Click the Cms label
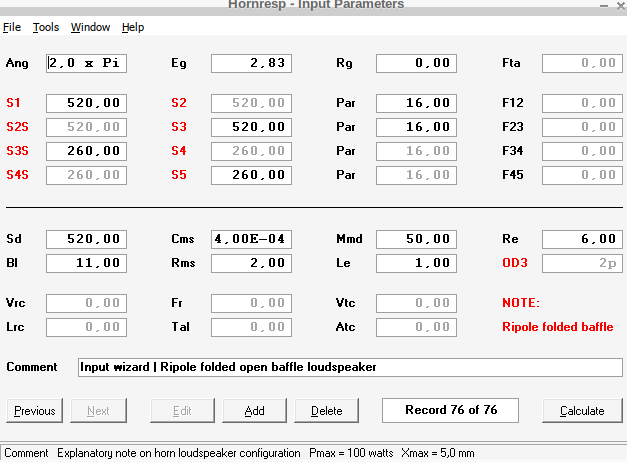The width and height of the screenshot is (627, 462). tap(183, 239)
